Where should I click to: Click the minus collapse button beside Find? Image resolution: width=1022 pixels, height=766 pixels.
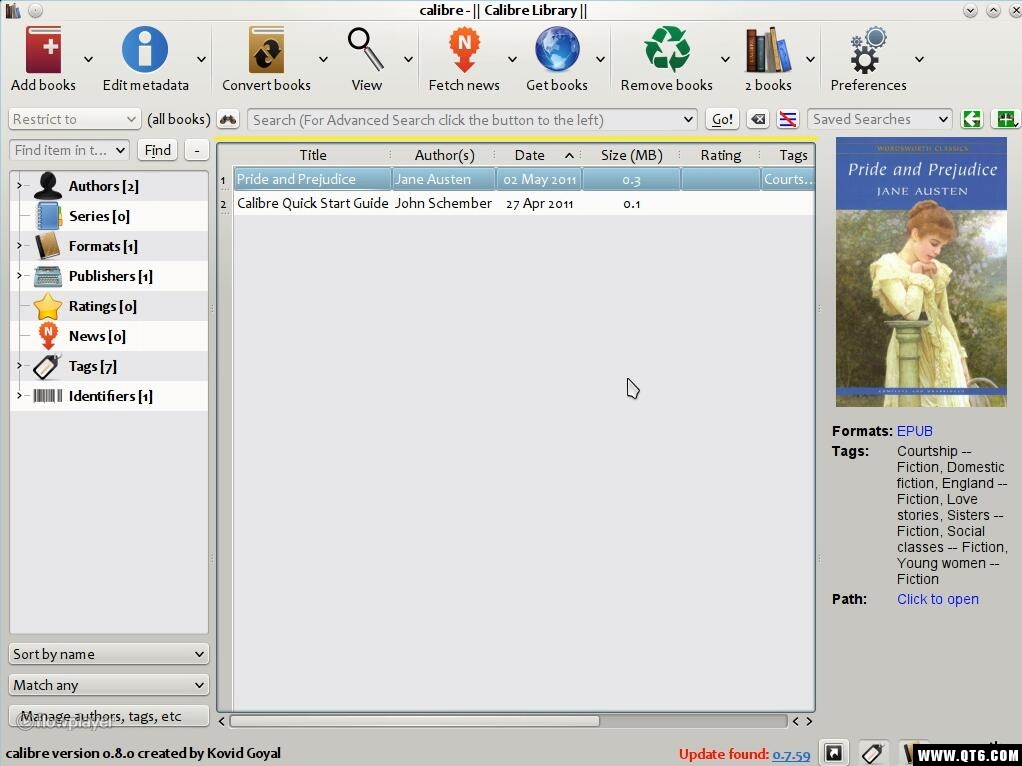point(197,151)
